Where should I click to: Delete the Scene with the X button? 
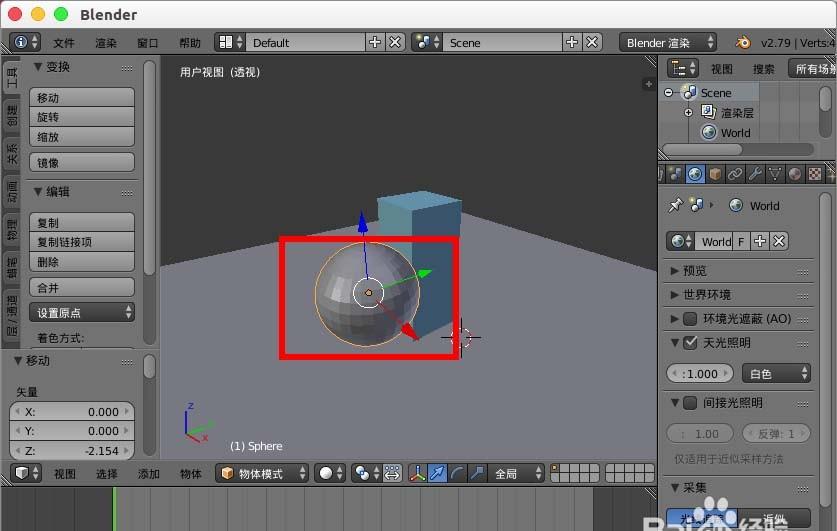coord(592,42)
